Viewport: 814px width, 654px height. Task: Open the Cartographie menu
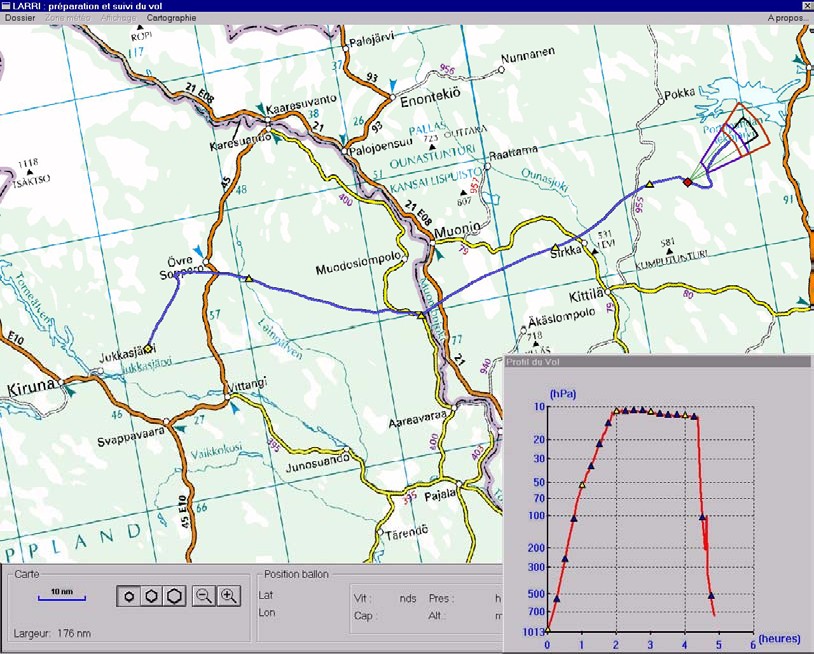pos(171,18)
